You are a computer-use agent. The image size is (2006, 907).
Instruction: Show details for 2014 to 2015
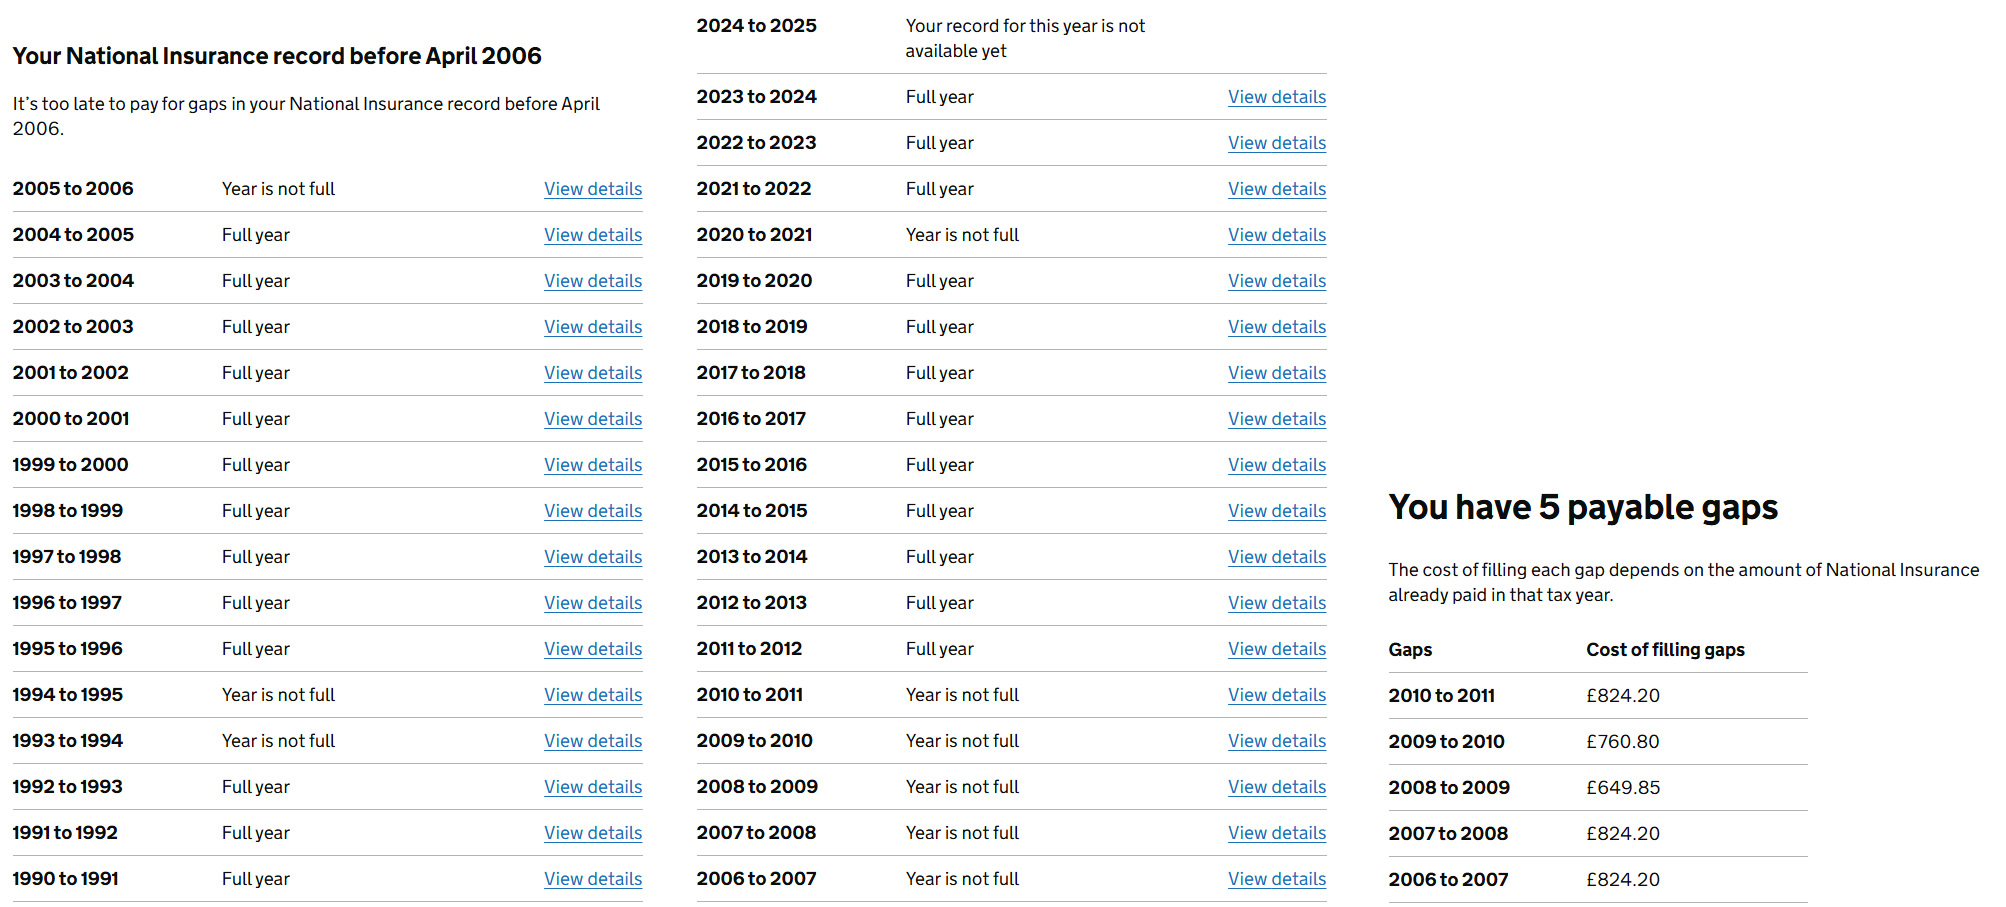pyautogui.click(x=1276, y=511)
